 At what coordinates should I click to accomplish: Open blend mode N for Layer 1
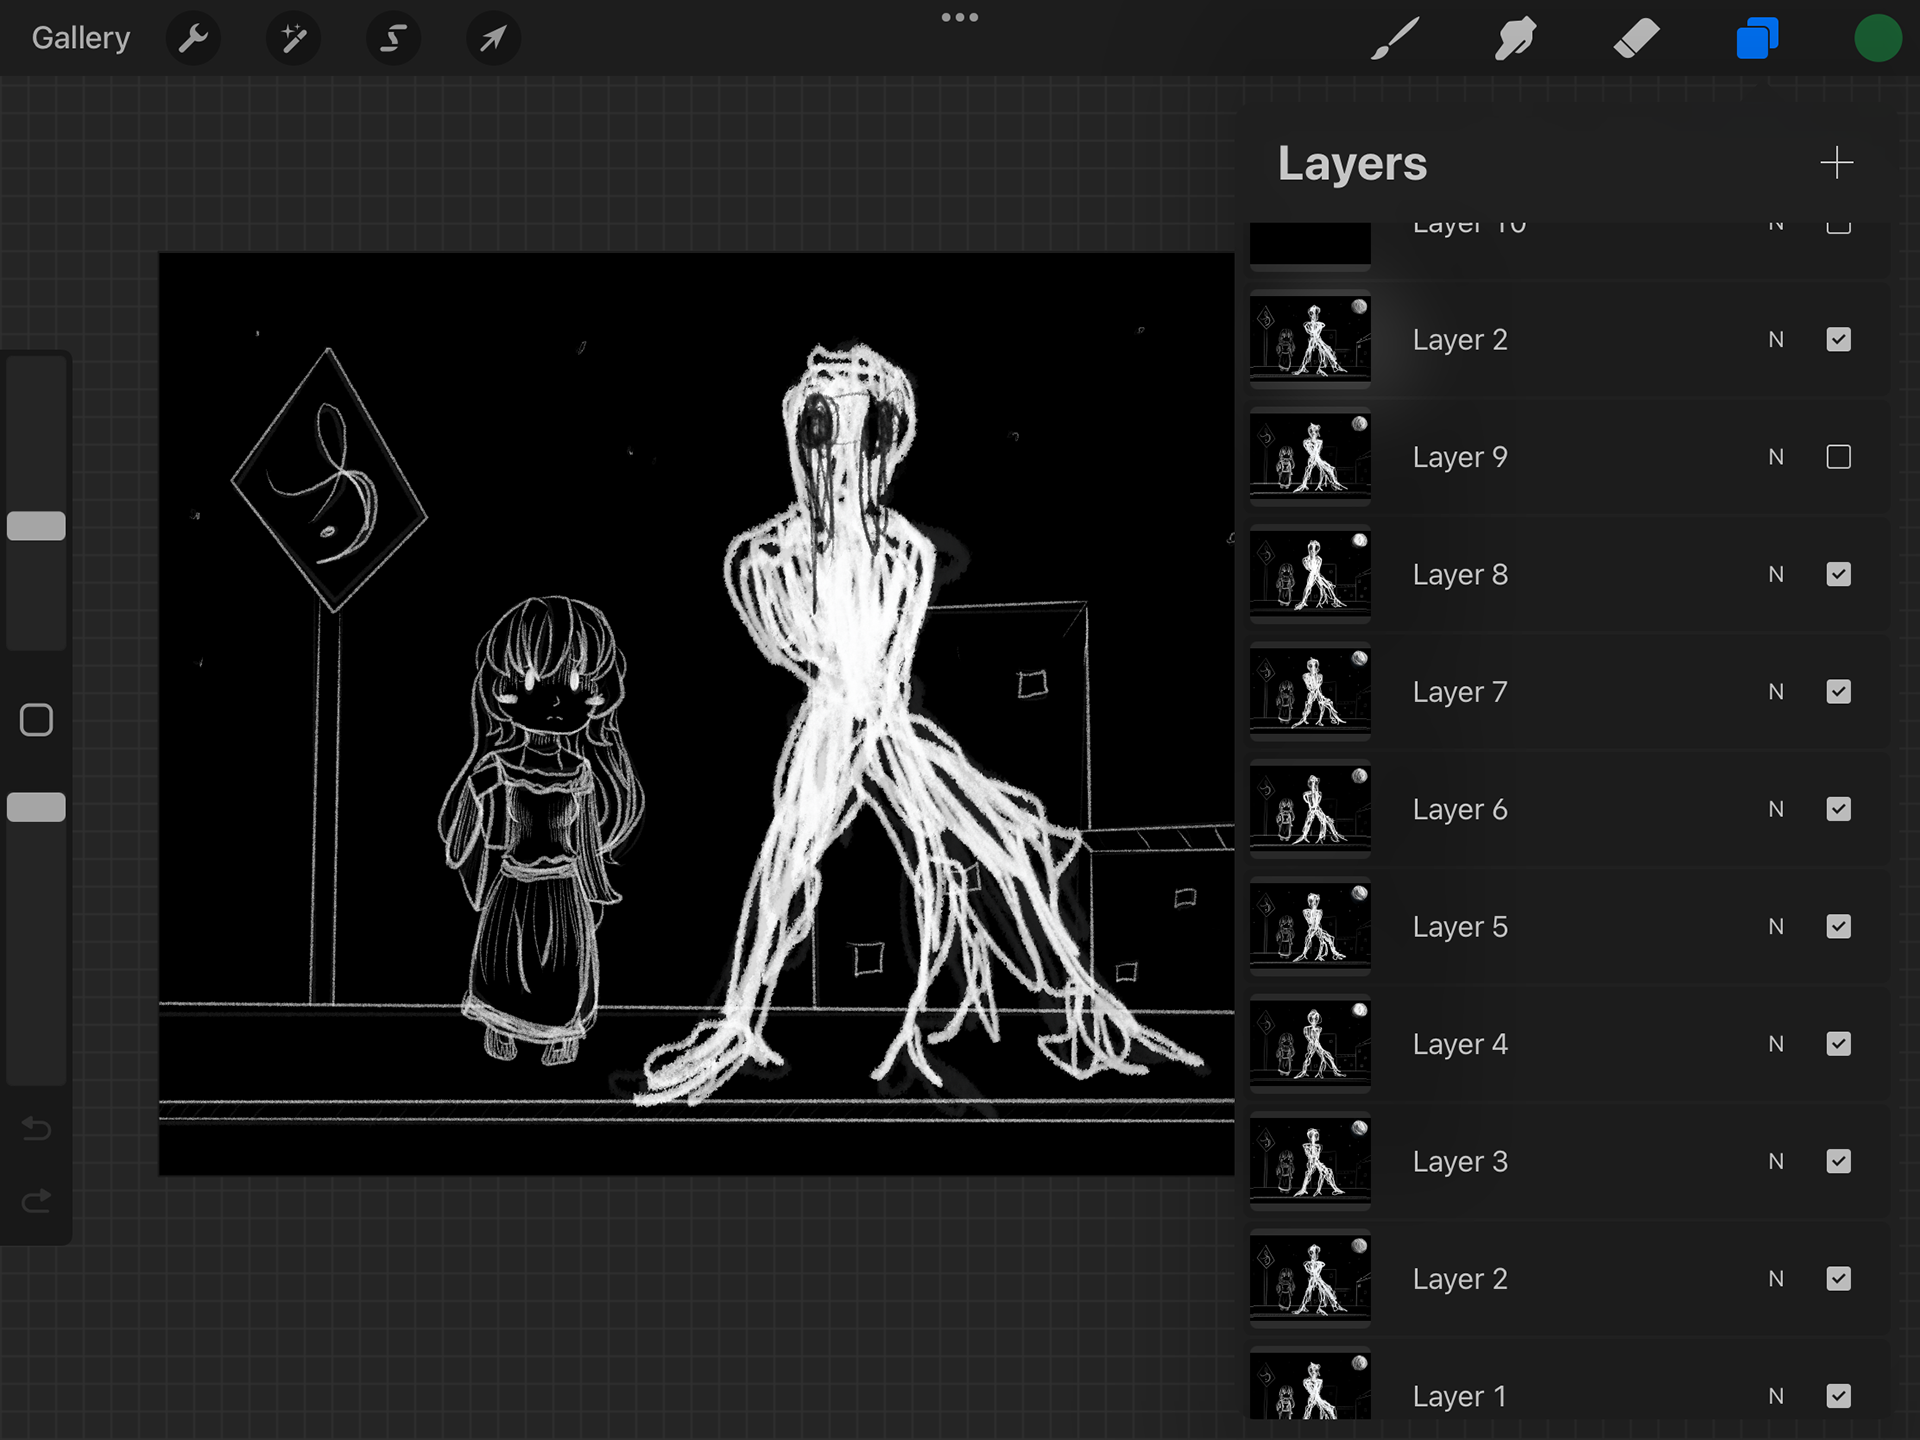(1776, 1396)
